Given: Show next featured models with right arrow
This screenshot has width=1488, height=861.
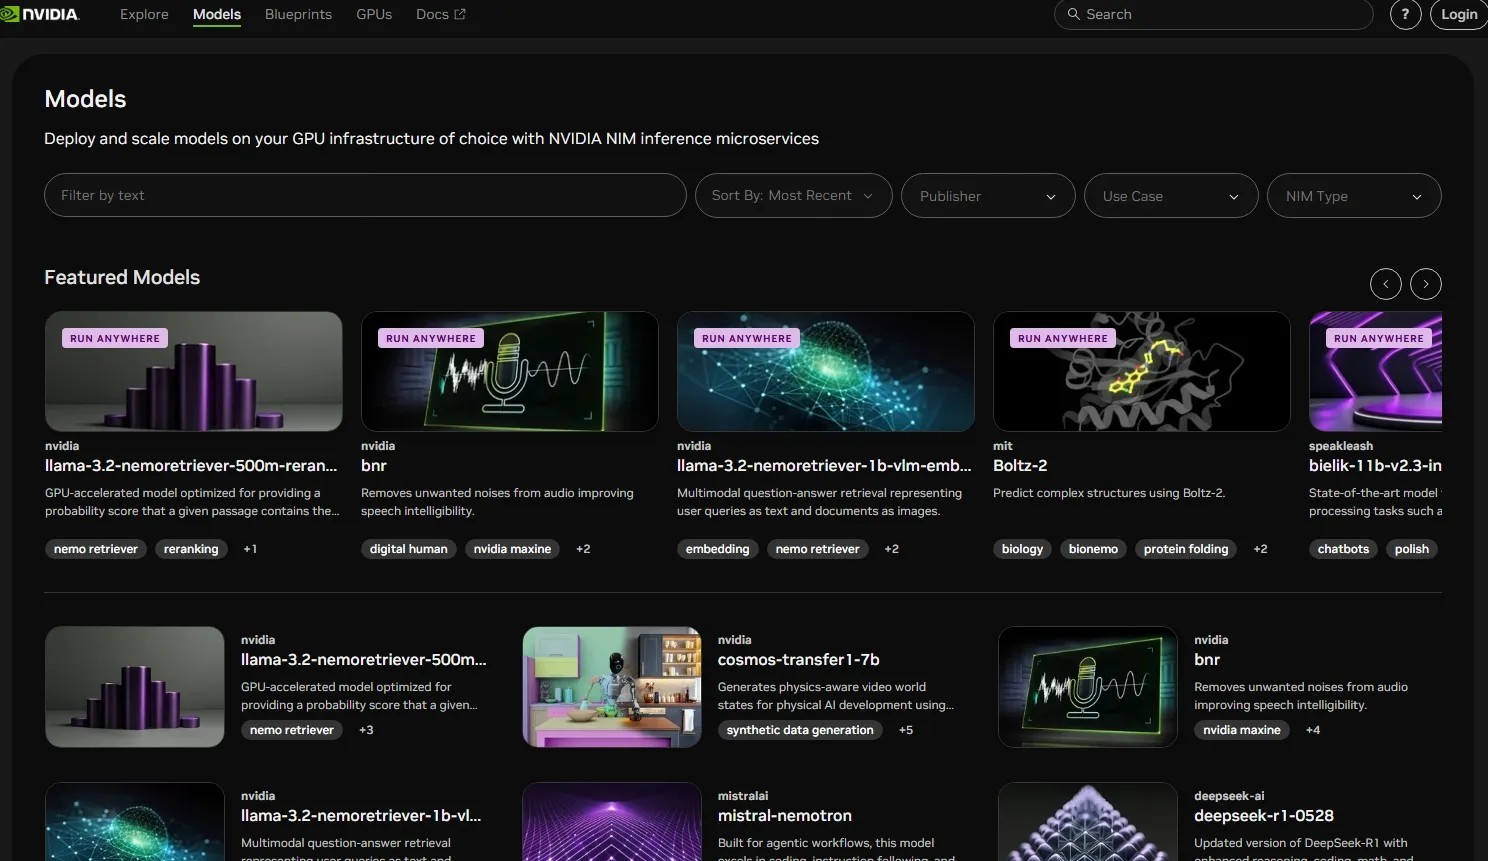Looking at the screenshot, I should coord(1426,284).
